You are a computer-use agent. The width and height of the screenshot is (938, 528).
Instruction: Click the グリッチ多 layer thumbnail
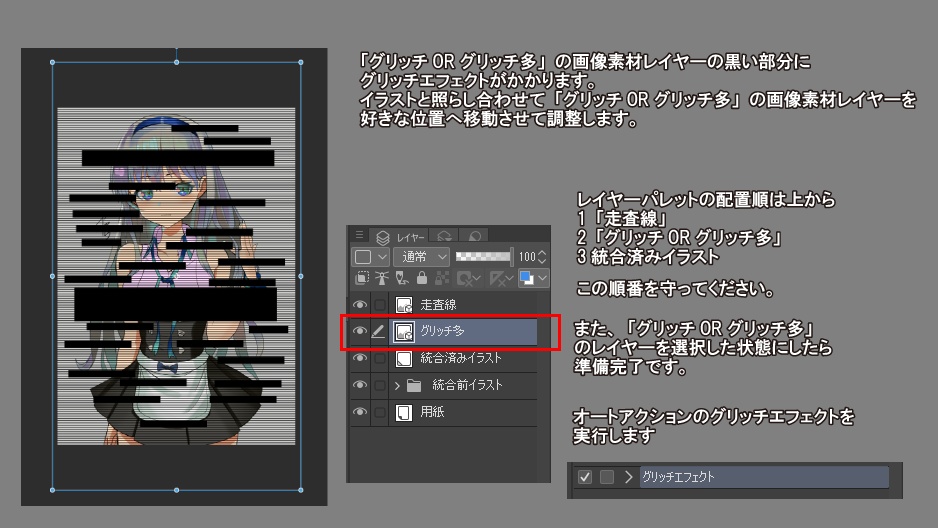[x=404, y=331]
